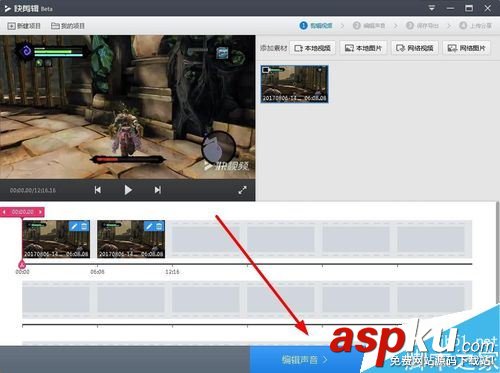This screenshot has height=373, width=500.
Task: Delete the first timeline clip (trash icon)
Action: (x=84, y=226)
